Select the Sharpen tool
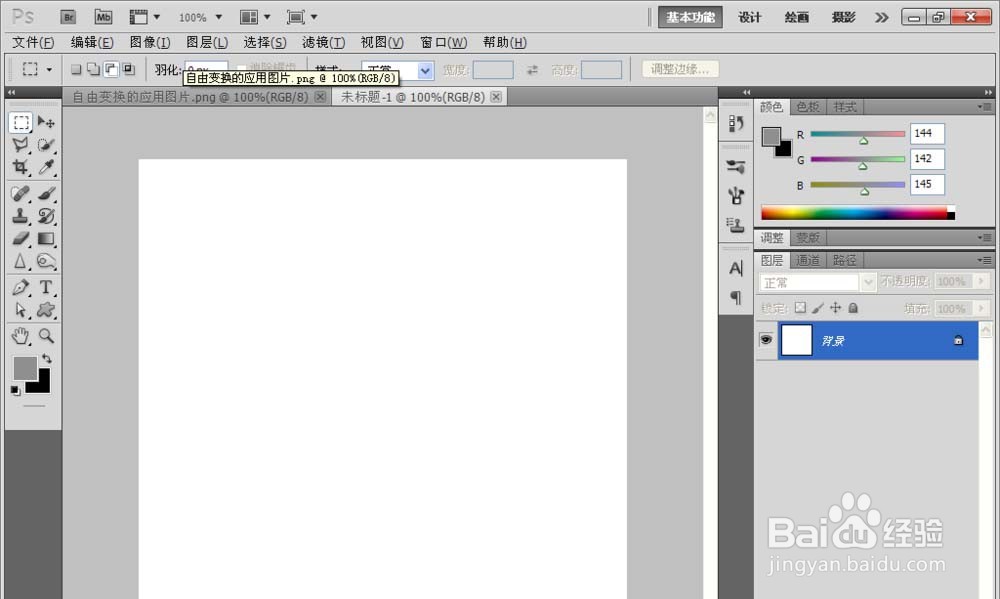The image size is (1000, 599). click(x=21, y=262)
